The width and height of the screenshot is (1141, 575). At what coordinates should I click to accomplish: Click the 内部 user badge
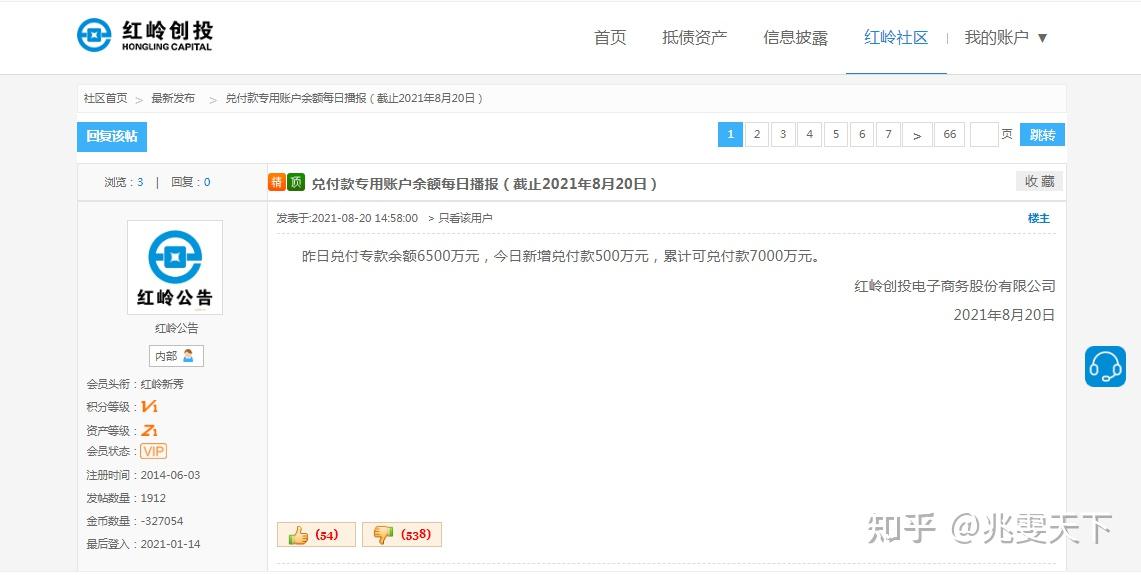click(x=176, y=356)
